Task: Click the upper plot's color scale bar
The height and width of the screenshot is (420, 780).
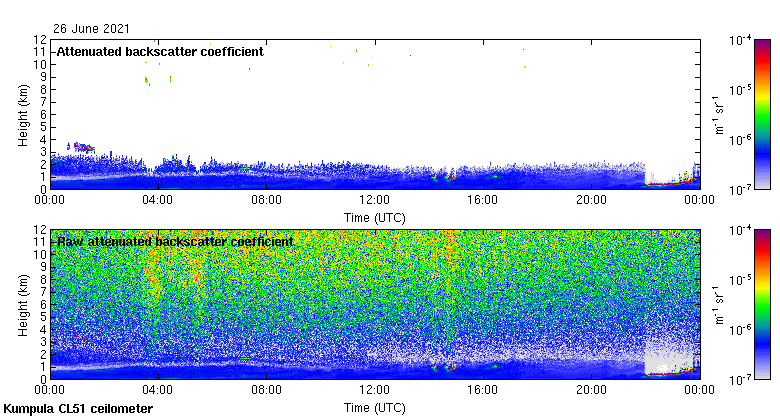Action: point(762,114)
